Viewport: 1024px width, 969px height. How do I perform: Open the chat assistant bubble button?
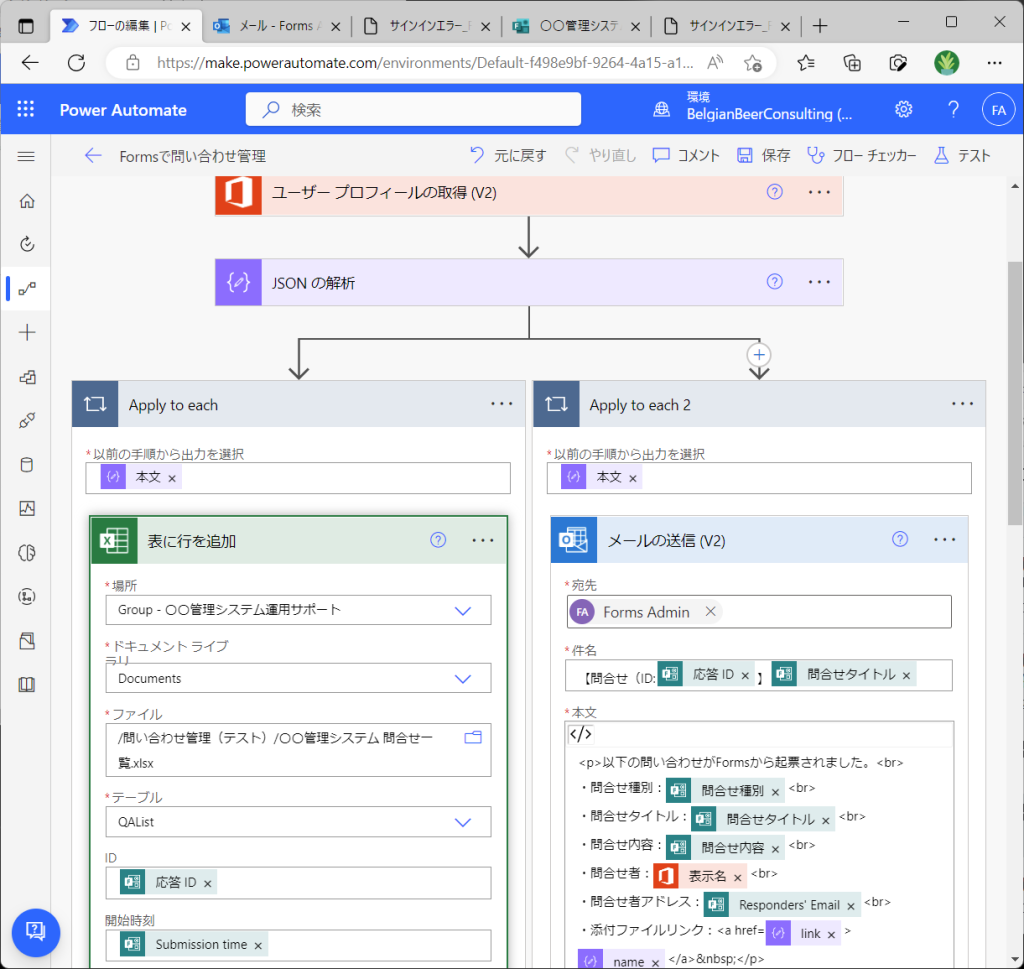[36, 932]
